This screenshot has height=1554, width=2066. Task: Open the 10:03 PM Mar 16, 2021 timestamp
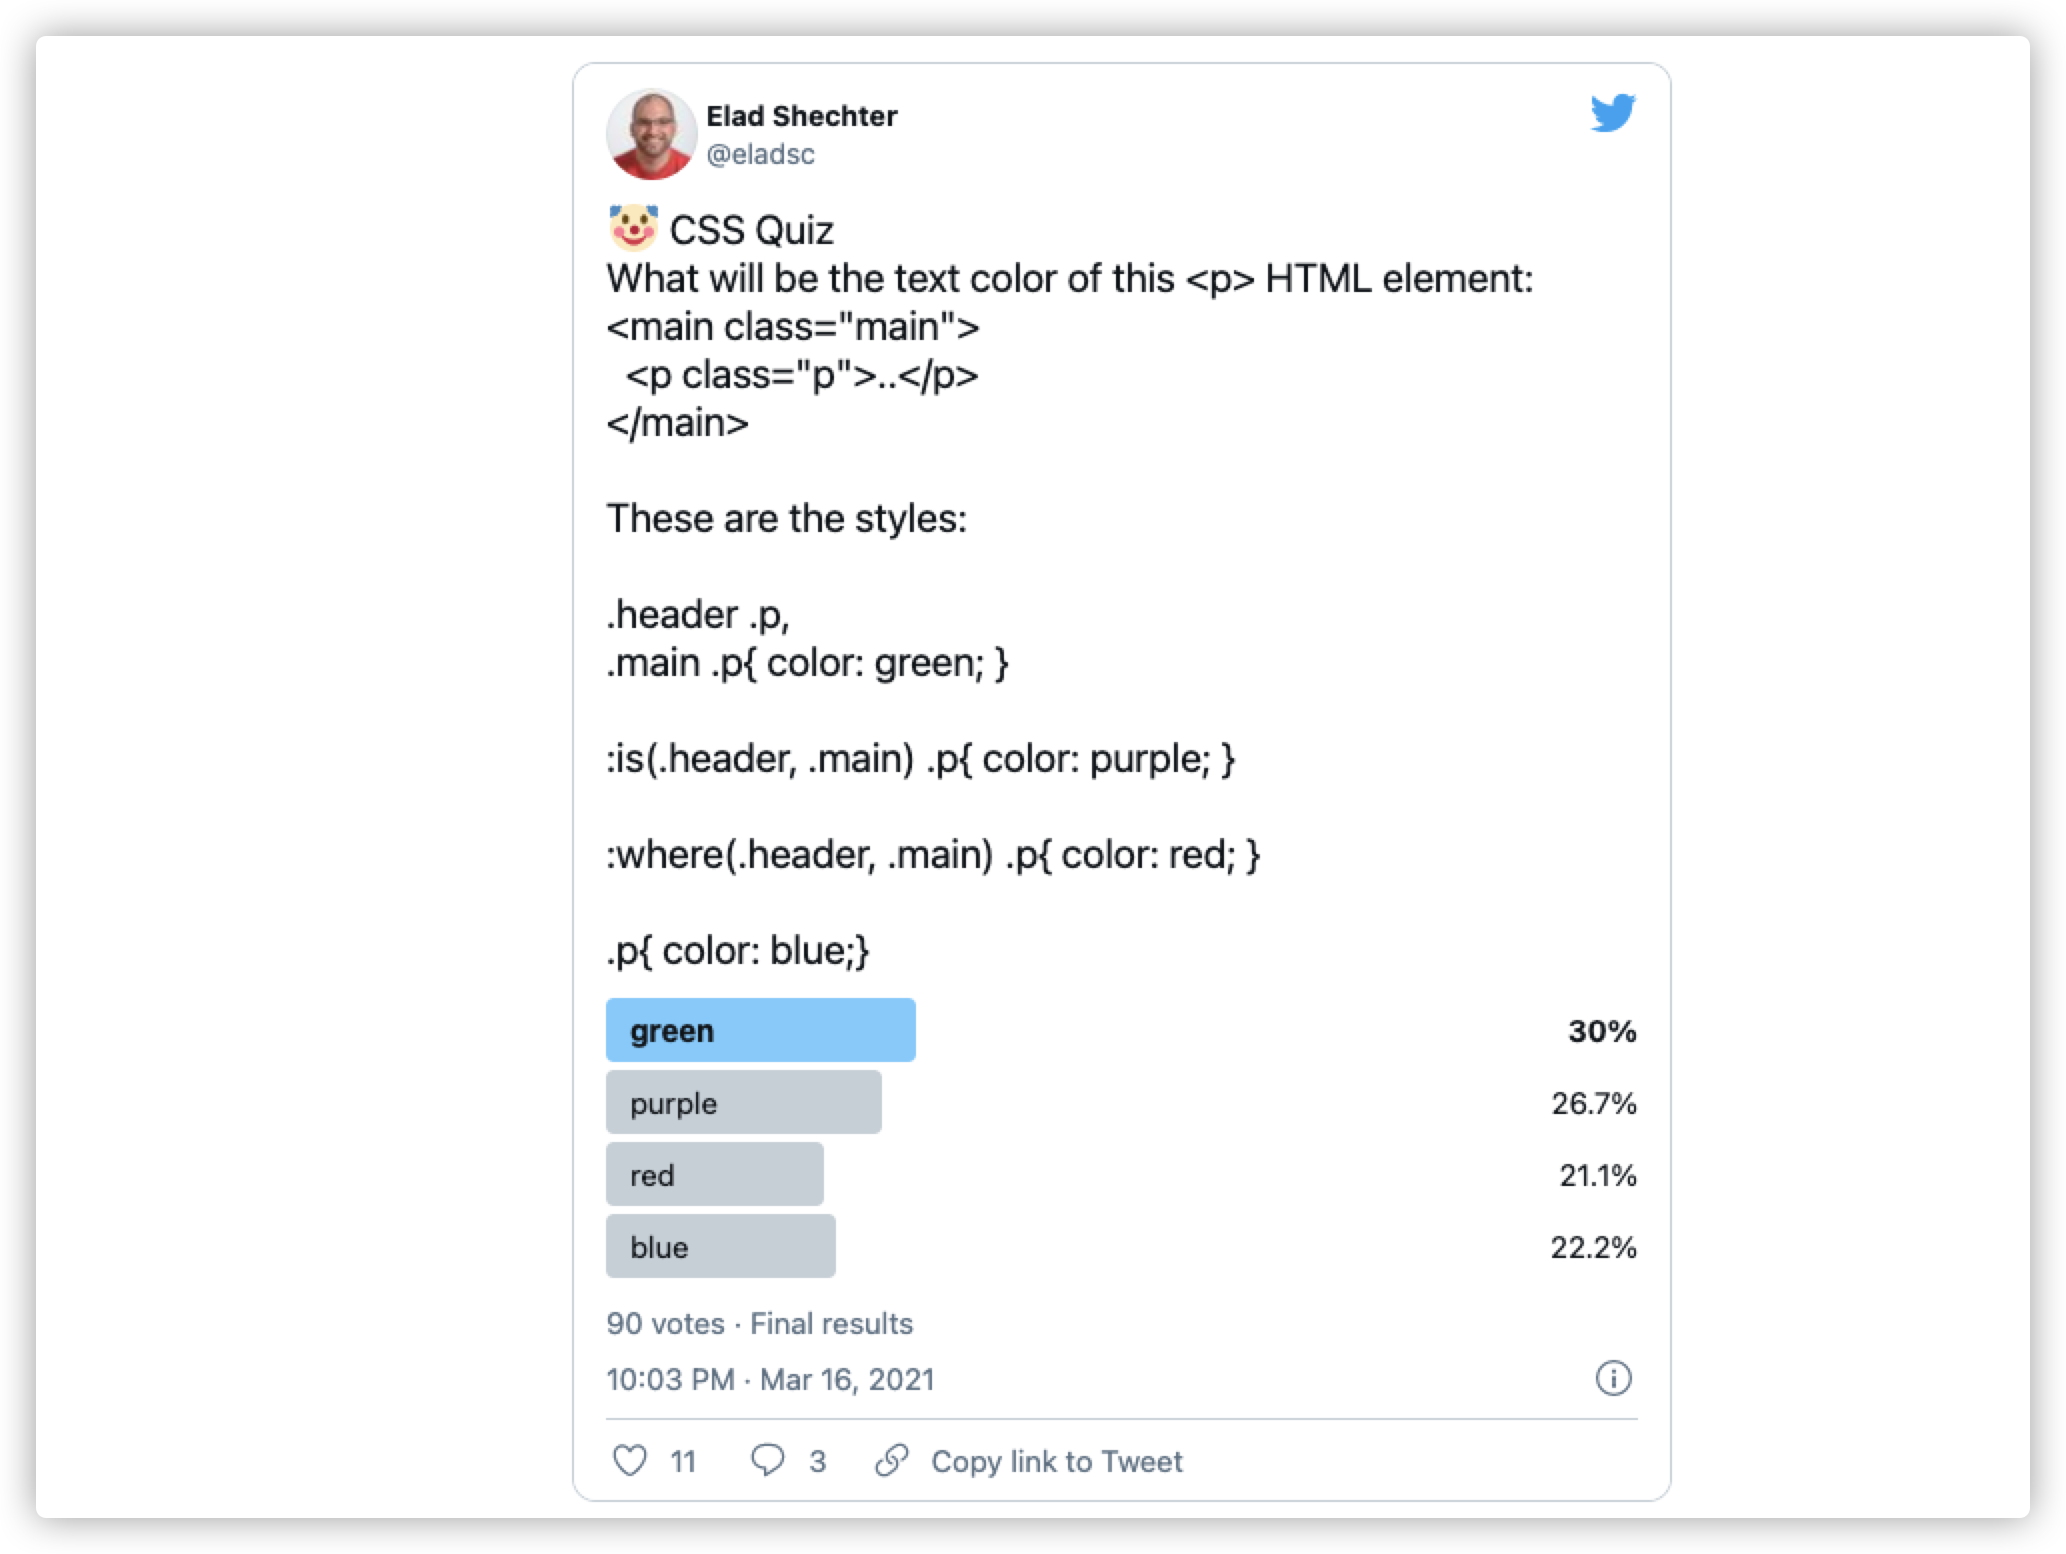(x=770, y=1379)
